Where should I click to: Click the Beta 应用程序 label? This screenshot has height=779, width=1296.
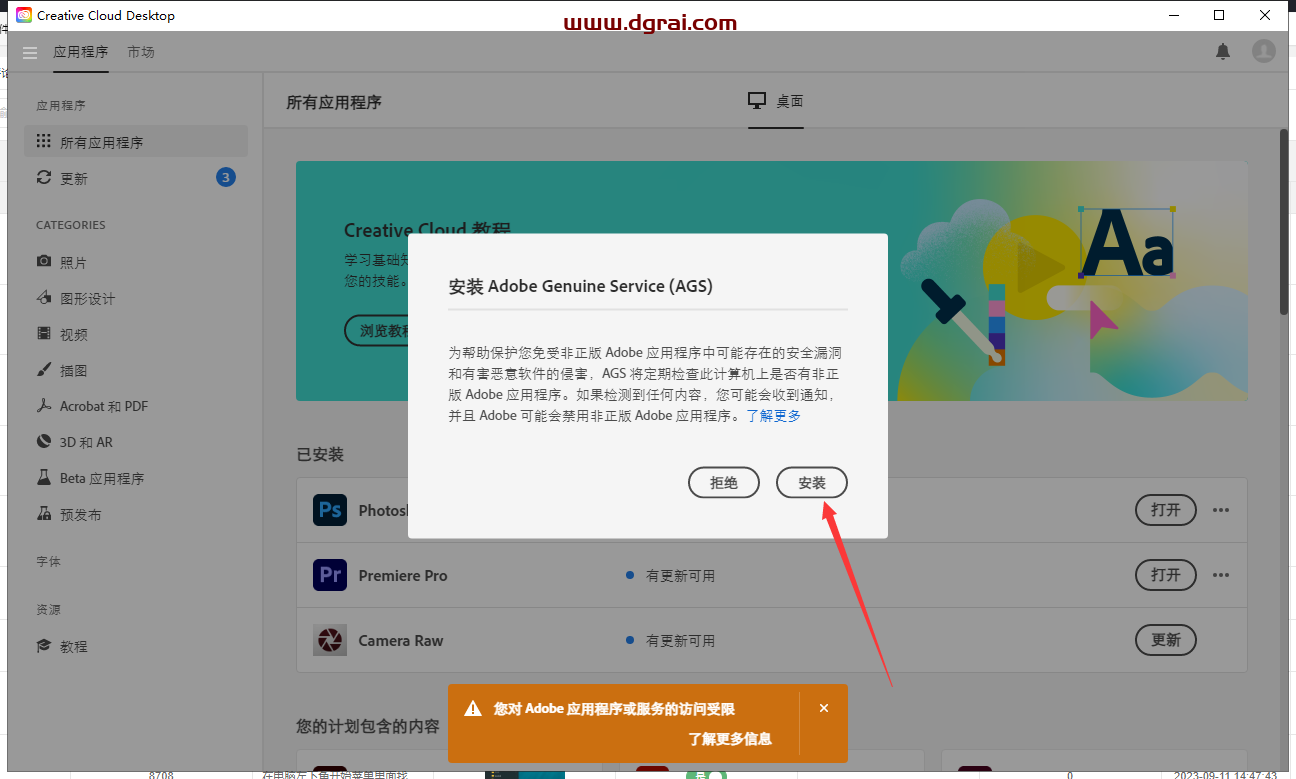102,478
